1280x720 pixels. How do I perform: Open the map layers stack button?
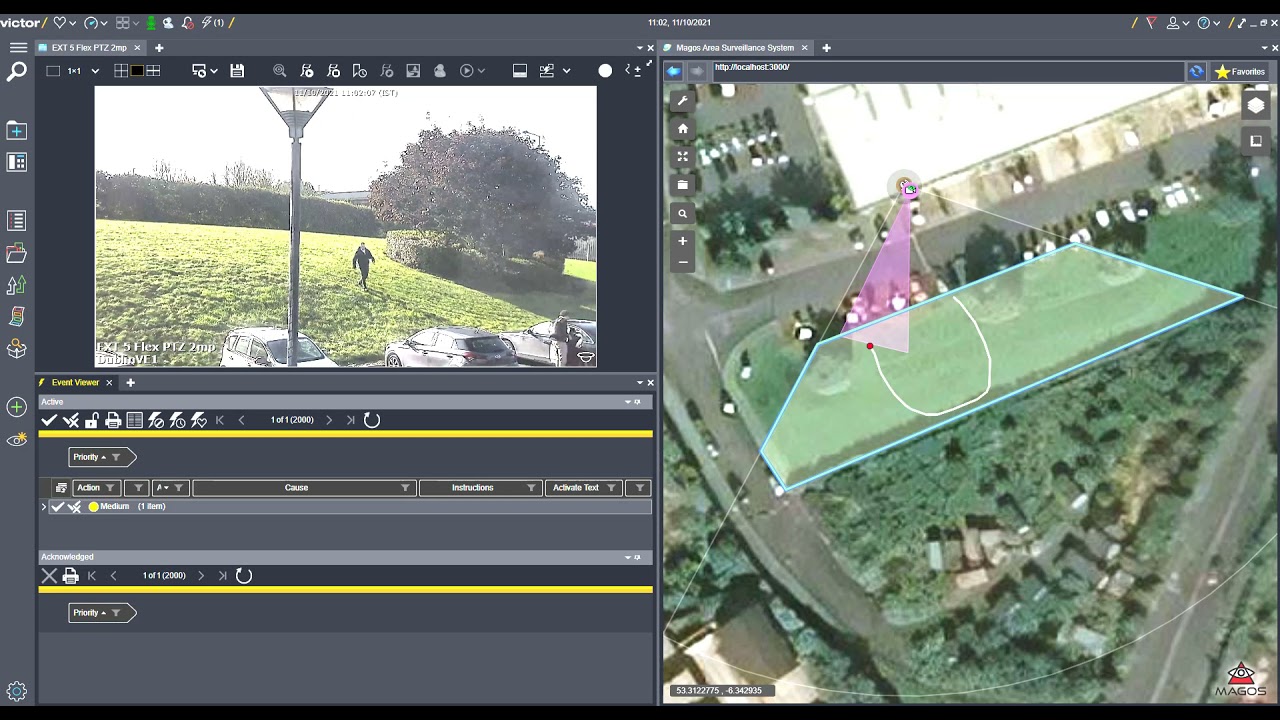pos(1256,105)
